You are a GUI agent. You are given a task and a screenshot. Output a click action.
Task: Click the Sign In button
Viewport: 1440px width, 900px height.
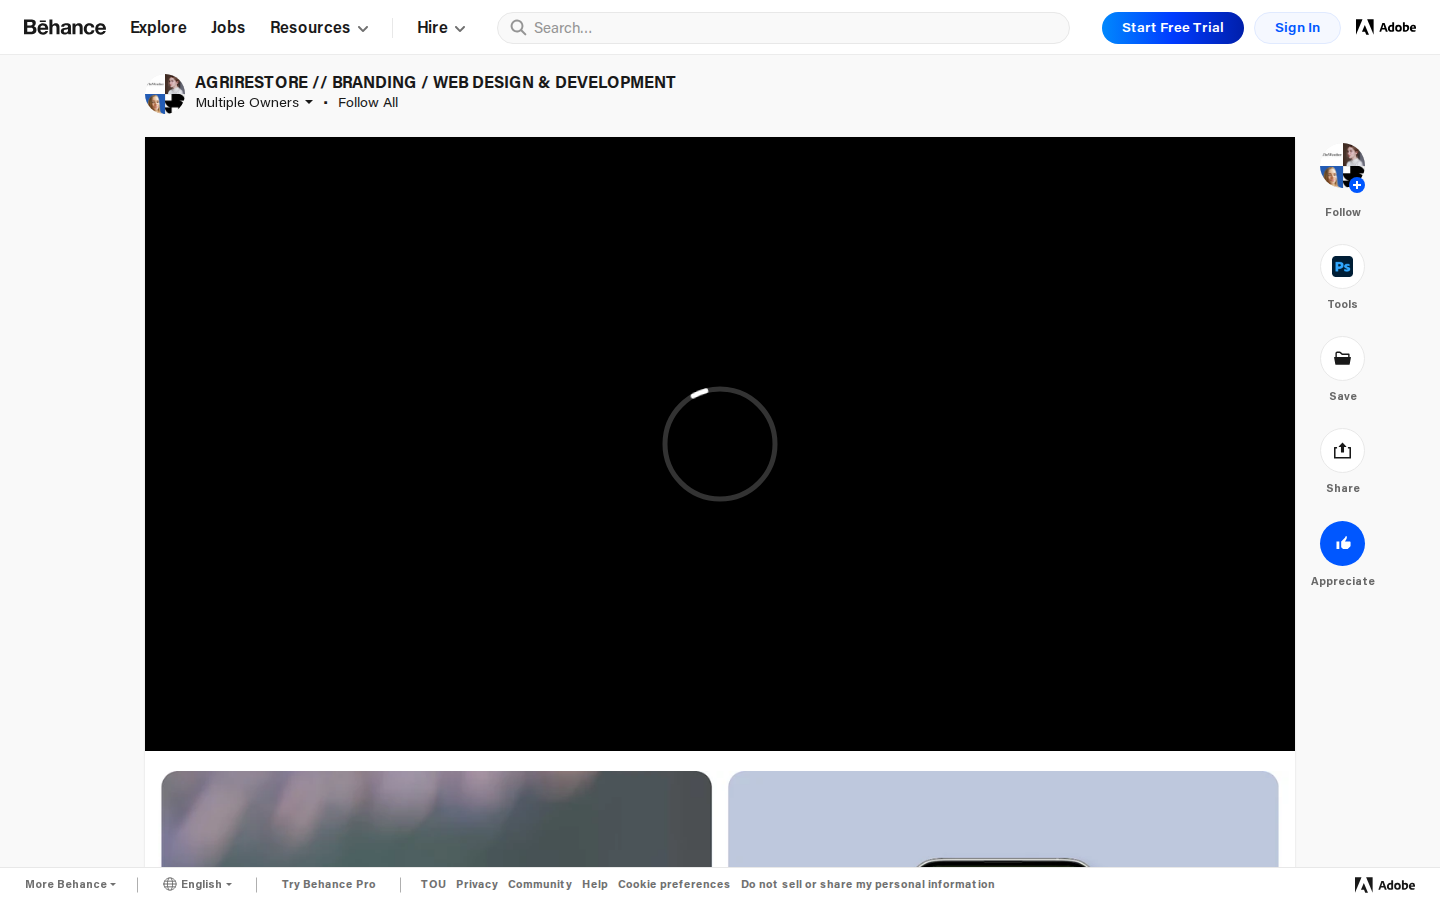point(1297,28)
